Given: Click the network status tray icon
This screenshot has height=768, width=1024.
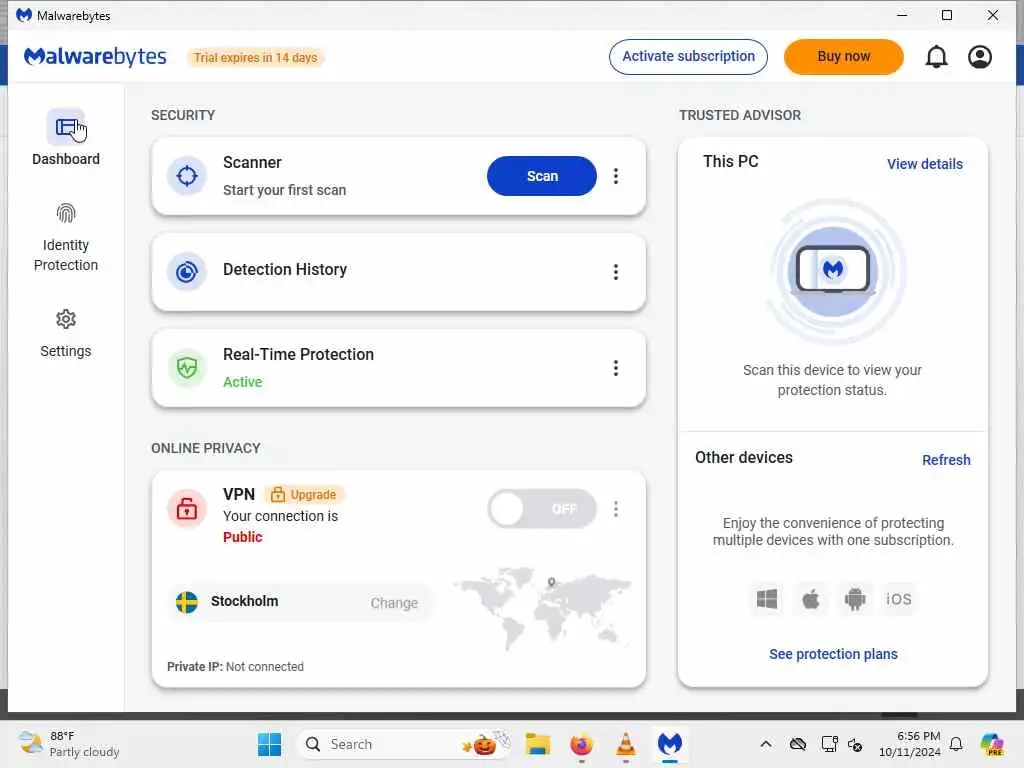Looking at the screenshot, I should 829,744.
